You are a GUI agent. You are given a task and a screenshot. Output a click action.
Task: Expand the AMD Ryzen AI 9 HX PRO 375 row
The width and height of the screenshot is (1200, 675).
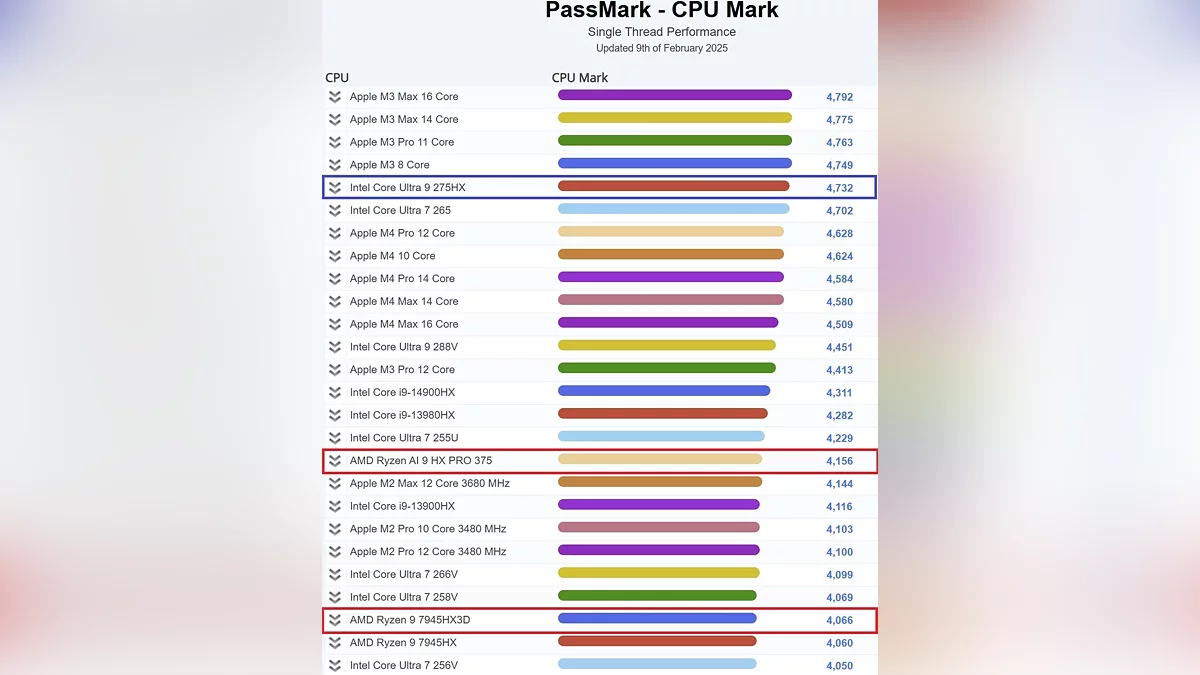335,461
